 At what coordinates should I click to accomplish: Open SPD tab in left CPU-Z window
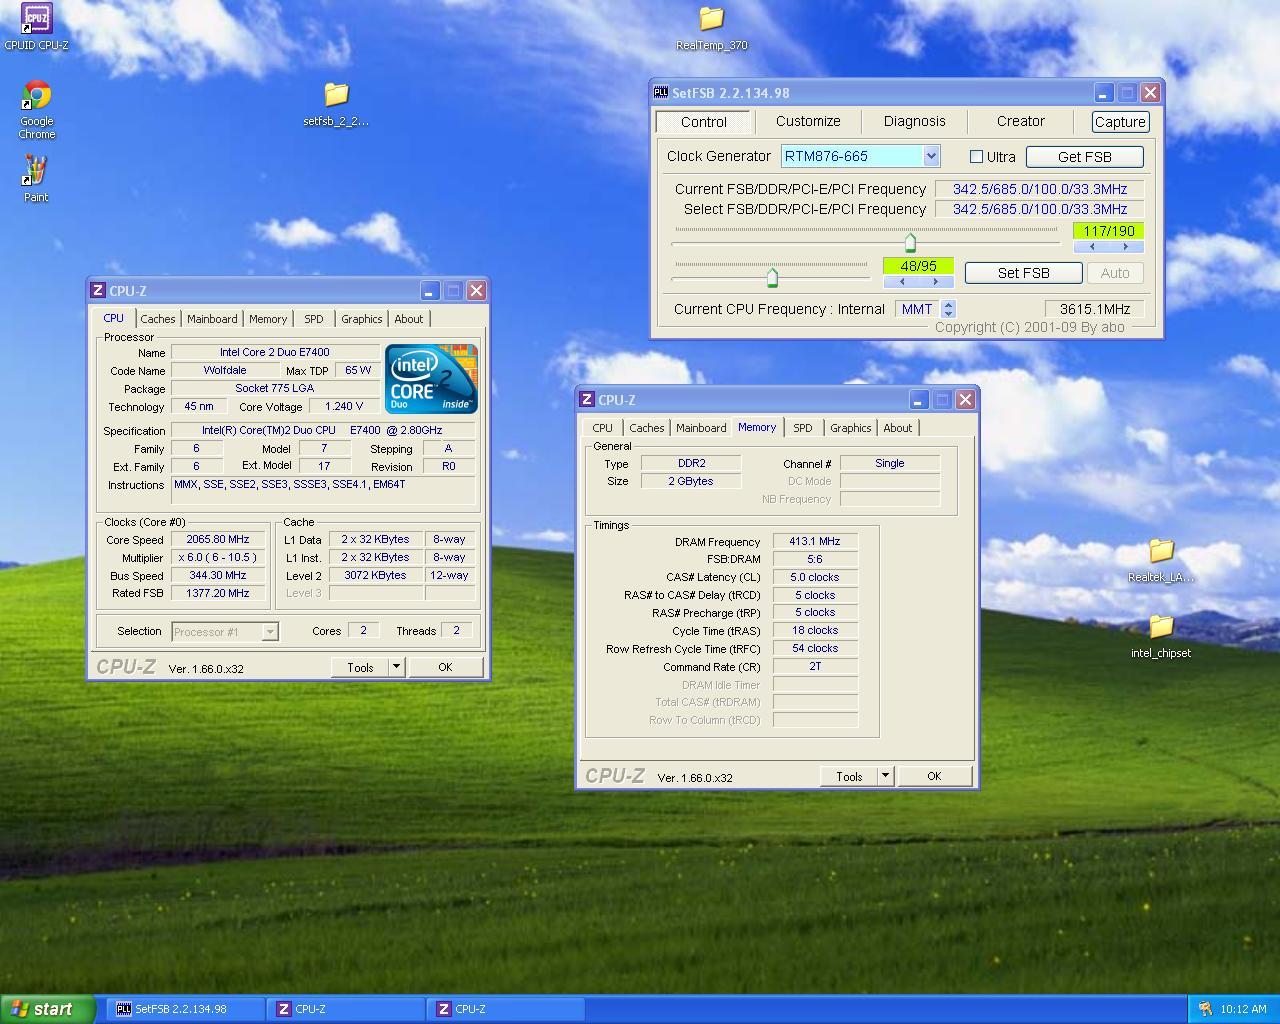[x=314, y=319]
